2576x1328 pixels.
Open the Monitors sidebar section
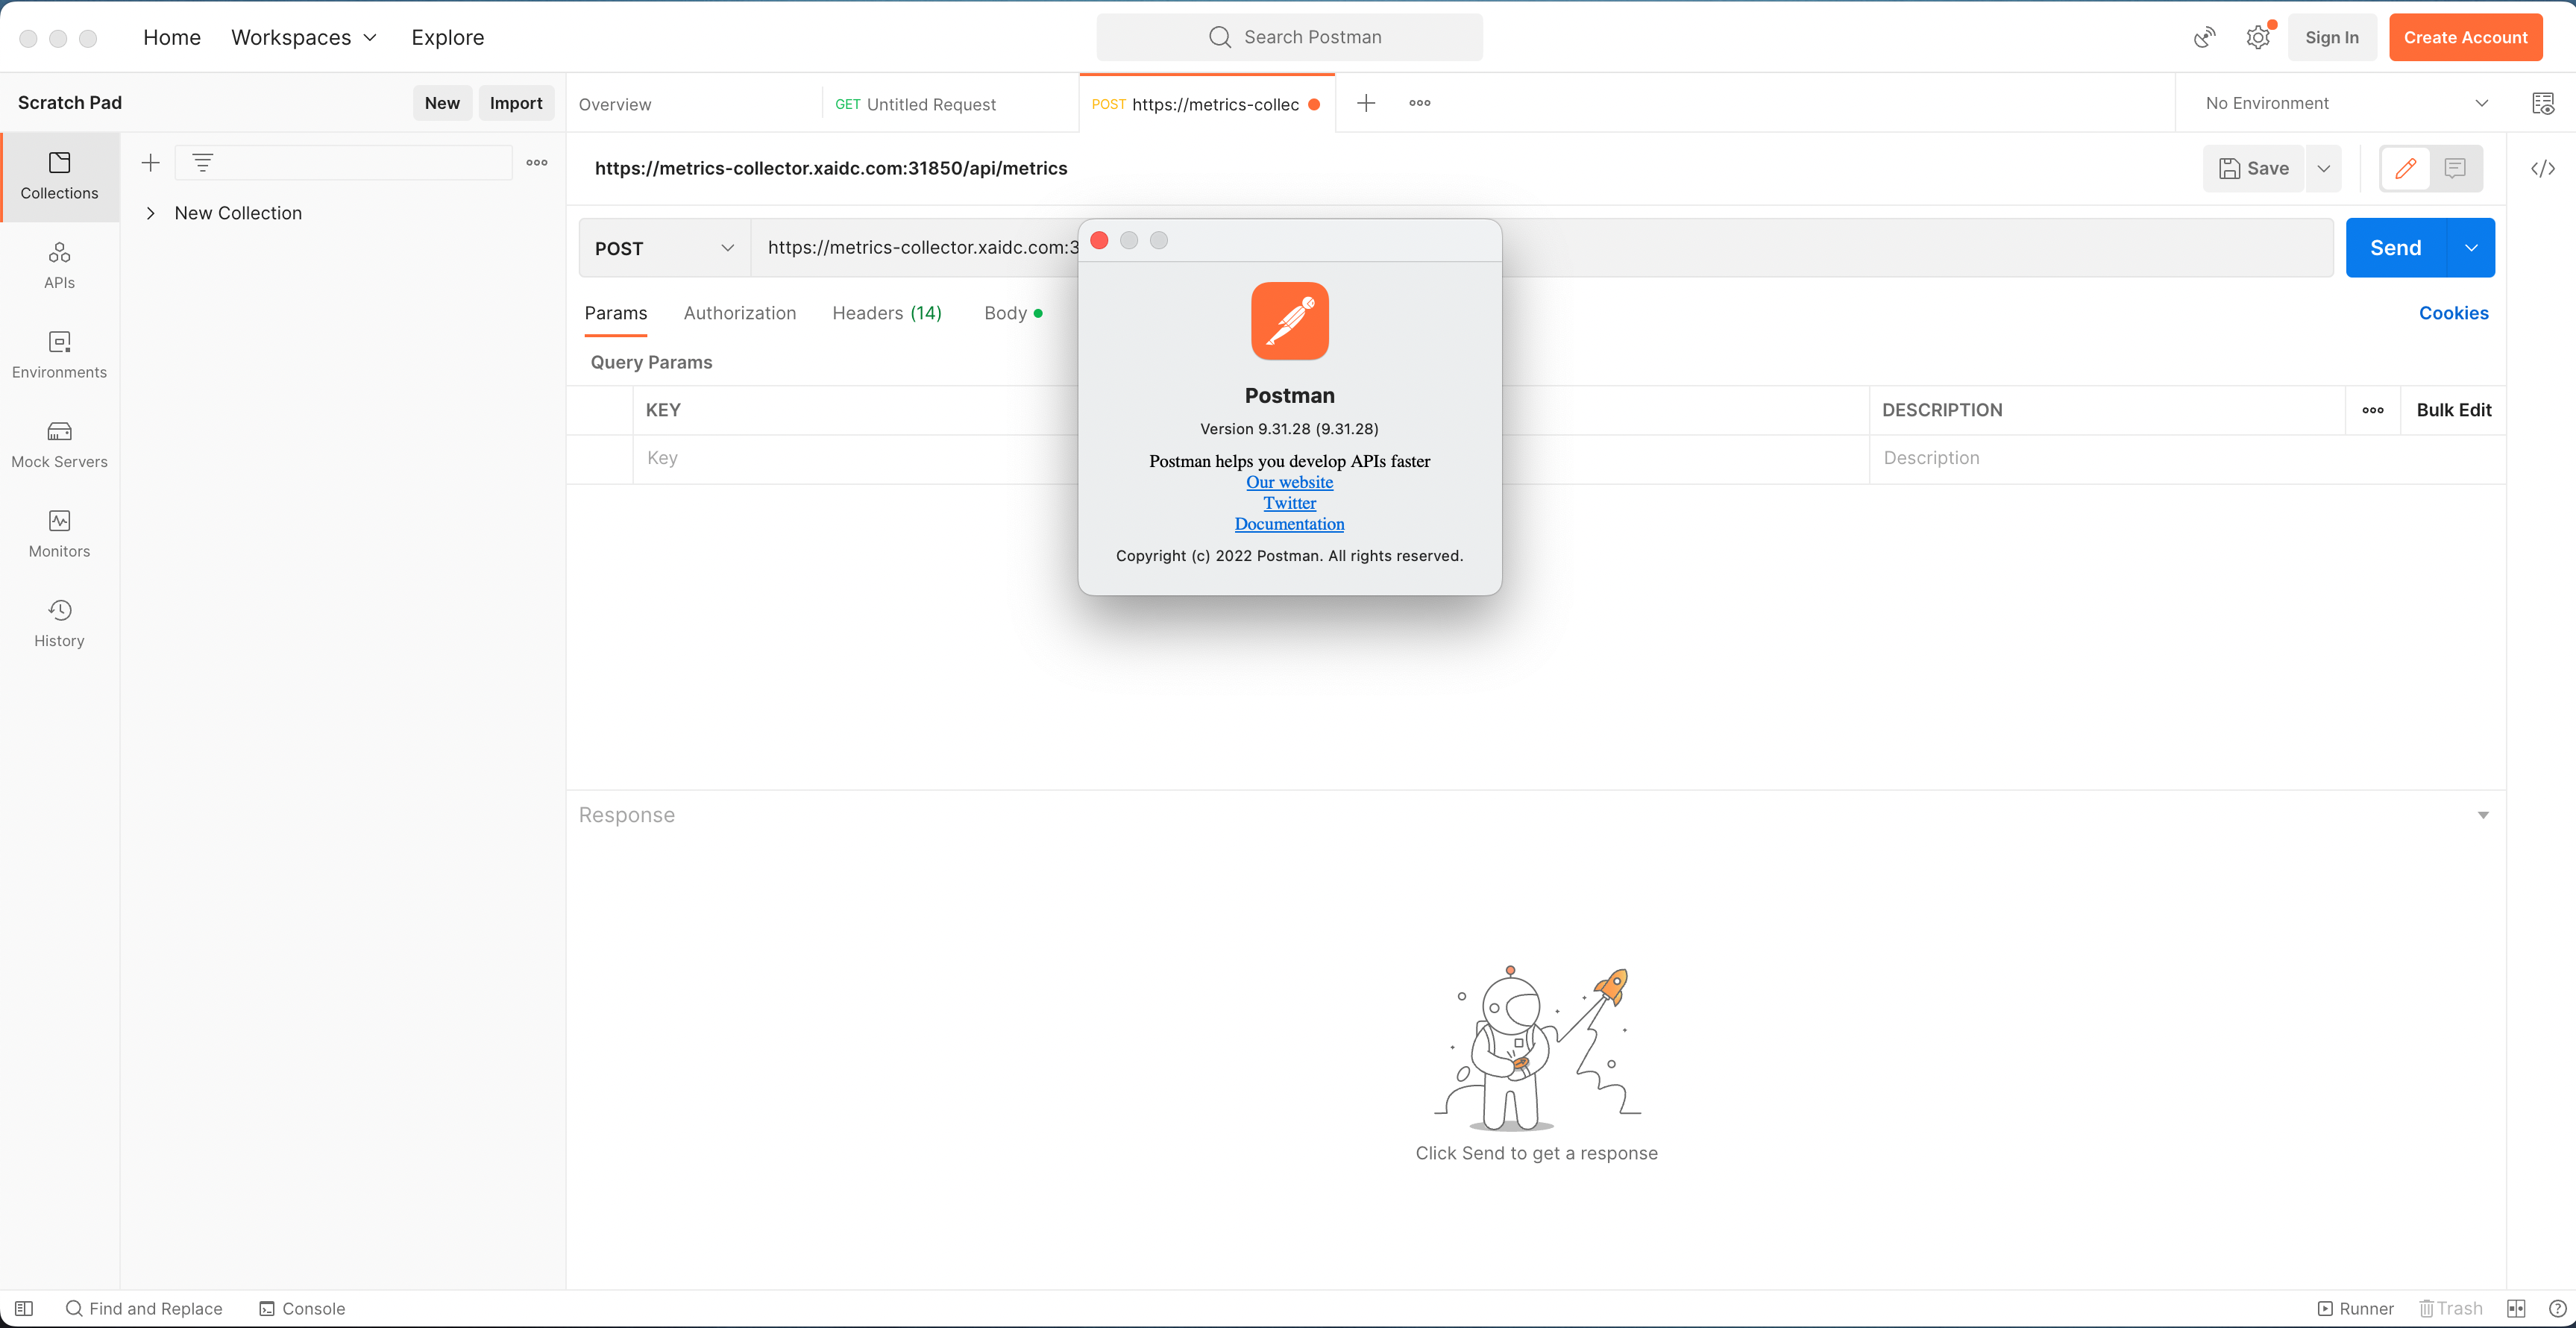(x=59, y=534)
